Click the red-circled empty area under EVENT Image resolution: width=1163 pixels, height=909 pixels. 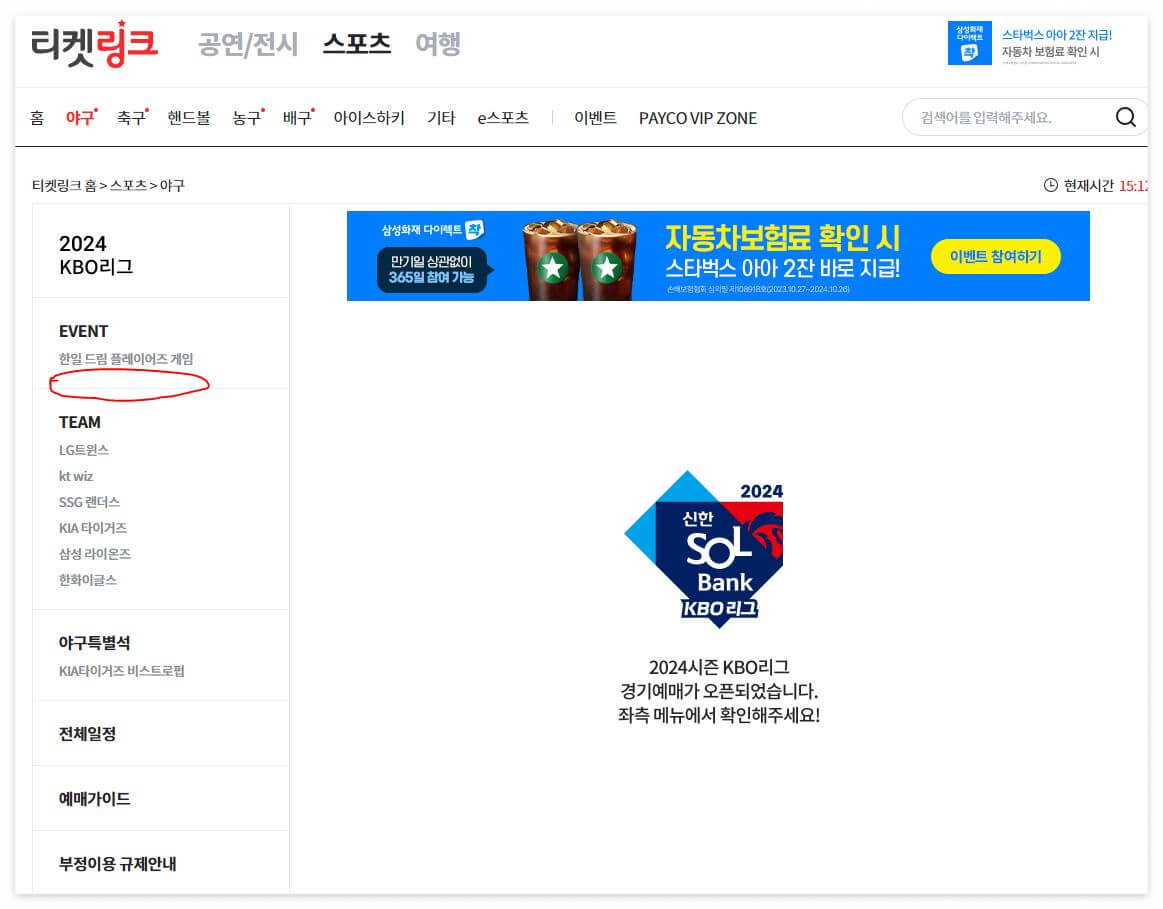pos(128,383)
